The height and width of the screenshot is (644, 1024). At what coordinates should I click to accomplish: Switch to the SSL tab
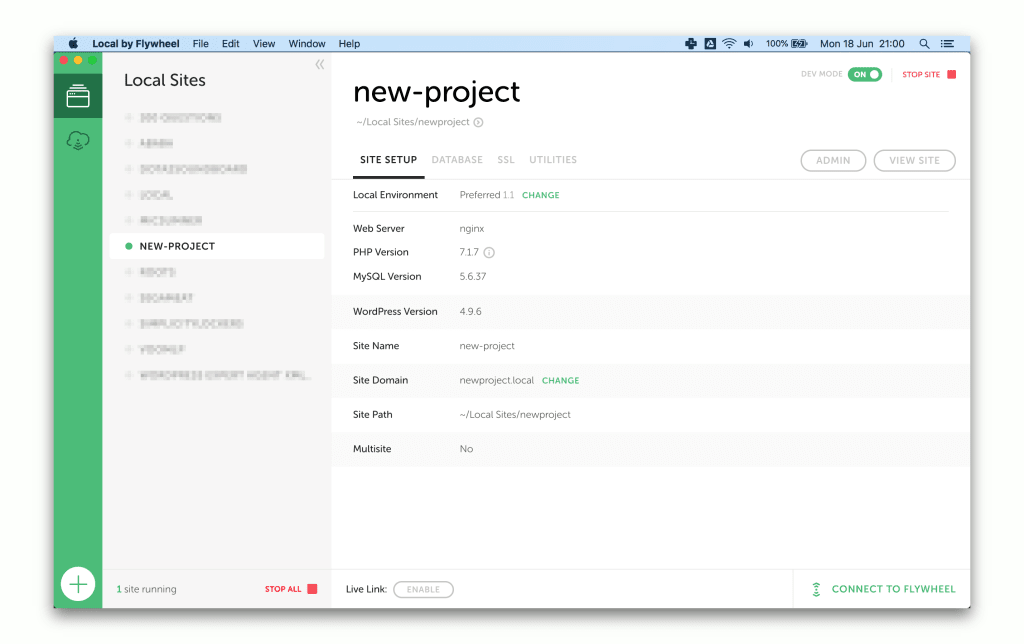(506, 160)
